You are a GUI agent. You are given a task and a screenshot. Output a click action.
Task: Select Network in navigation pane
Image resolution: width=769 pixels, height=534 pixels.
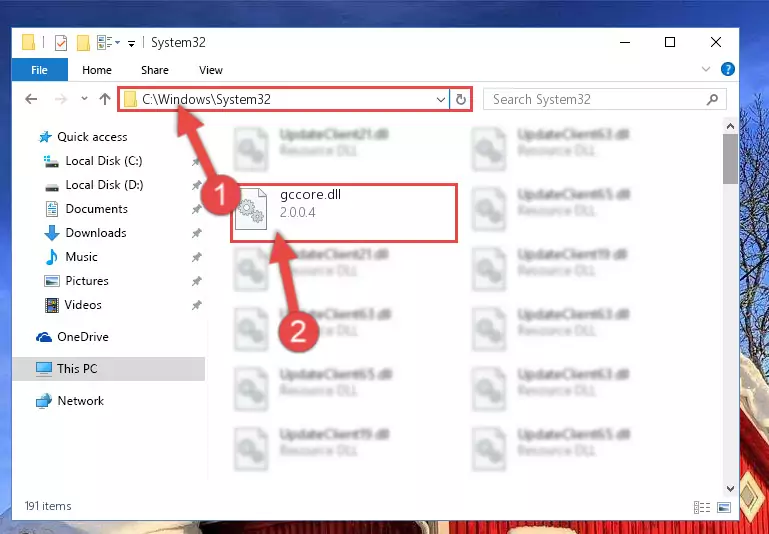(x=80, y=401)
